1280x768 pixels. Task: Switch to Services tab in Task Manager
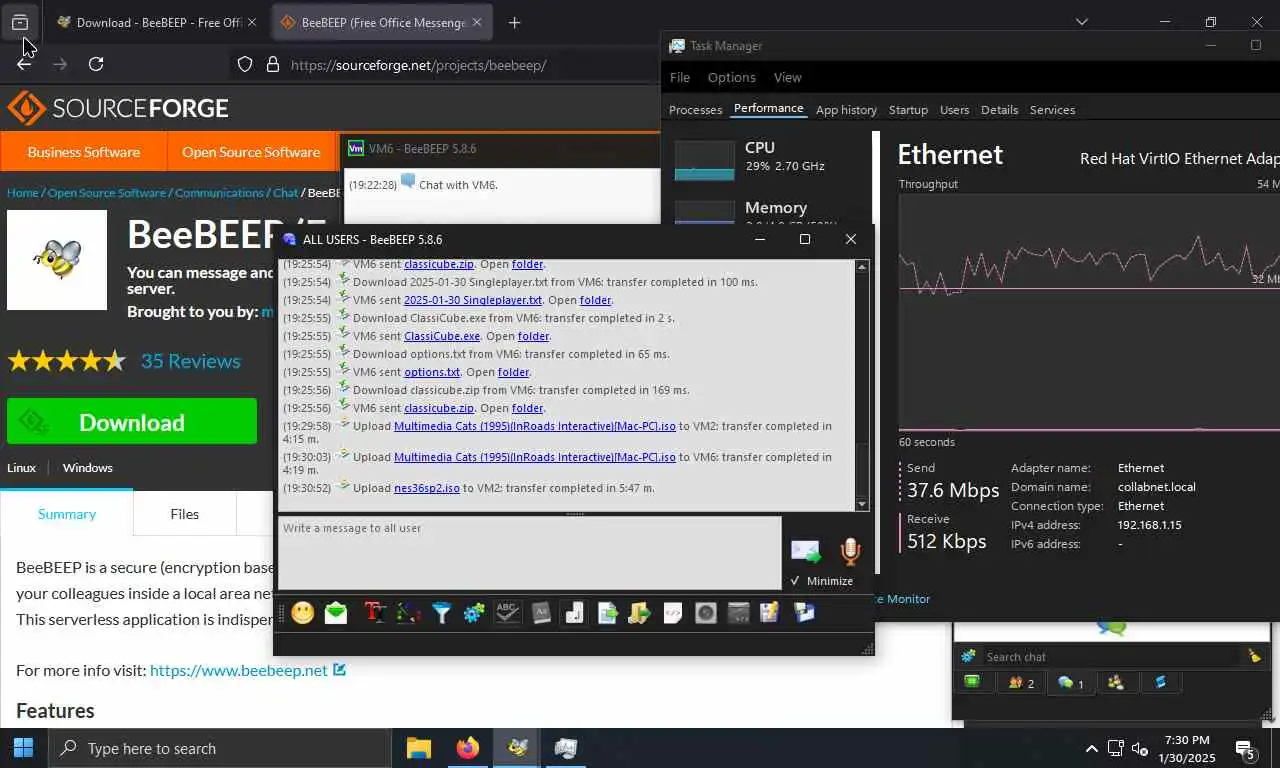(x=1052, y=110)
